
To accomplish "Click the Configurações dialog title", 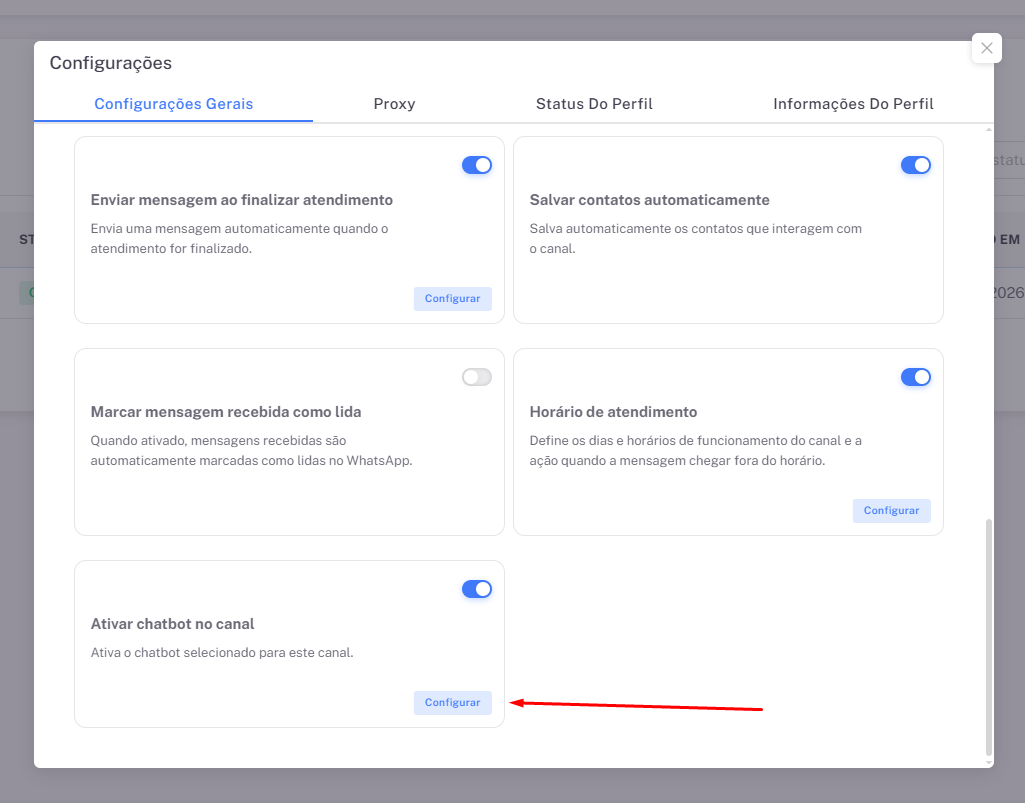I will point(111,63).
